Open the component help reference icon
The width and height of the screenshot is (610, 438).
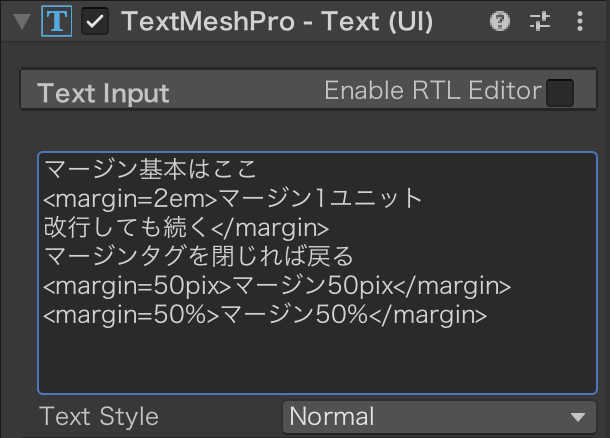500,21
